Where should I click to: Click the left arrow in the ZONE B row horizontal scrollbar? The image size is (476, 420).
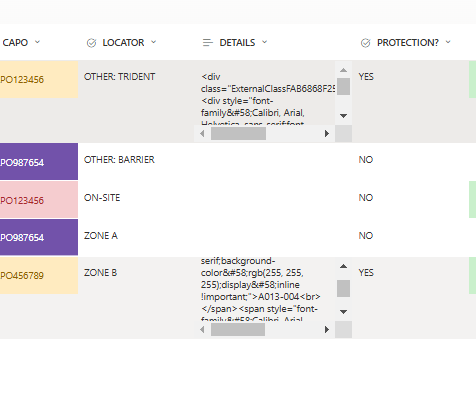click(x=202, y=330)
